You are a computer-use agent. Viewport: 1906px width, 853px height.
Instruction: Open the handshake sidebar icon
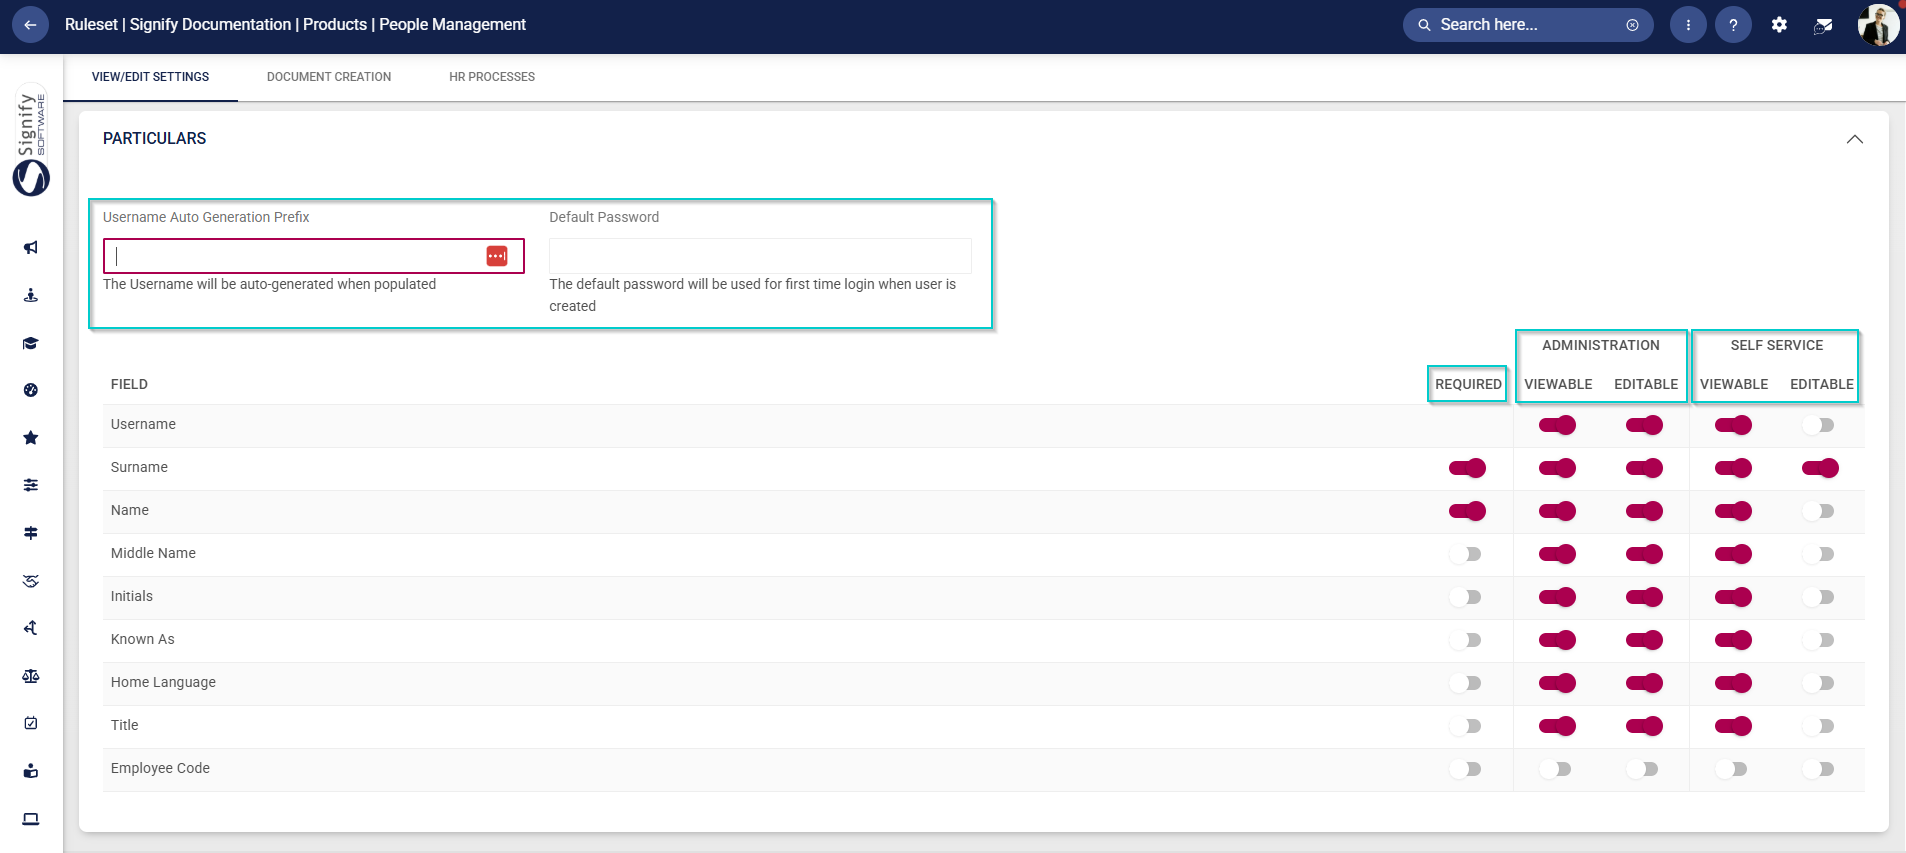31,581
